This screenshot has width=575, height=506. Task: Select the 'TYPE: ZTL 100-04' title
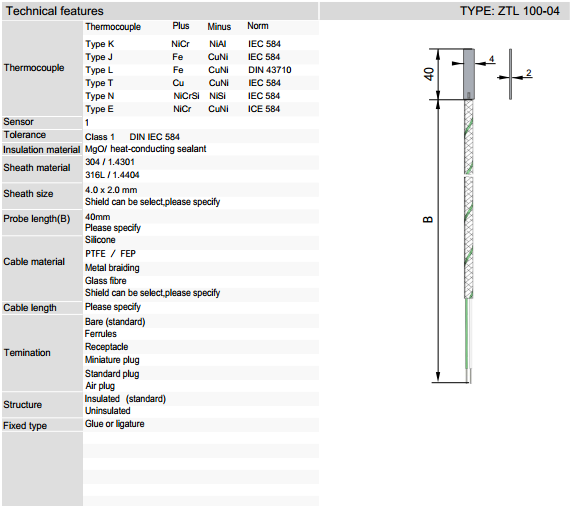coord(510,11)
